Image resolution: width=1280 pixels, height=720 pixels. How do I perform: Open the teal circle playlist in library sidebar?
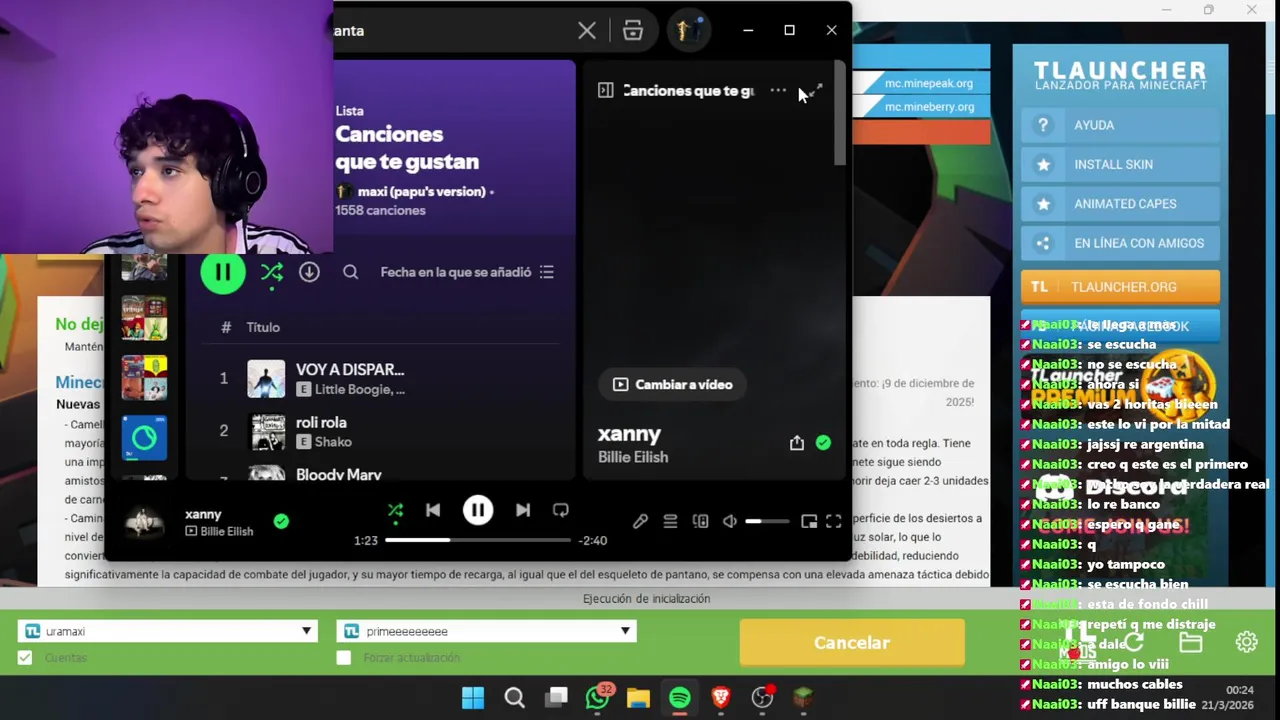tap(144, 437)
